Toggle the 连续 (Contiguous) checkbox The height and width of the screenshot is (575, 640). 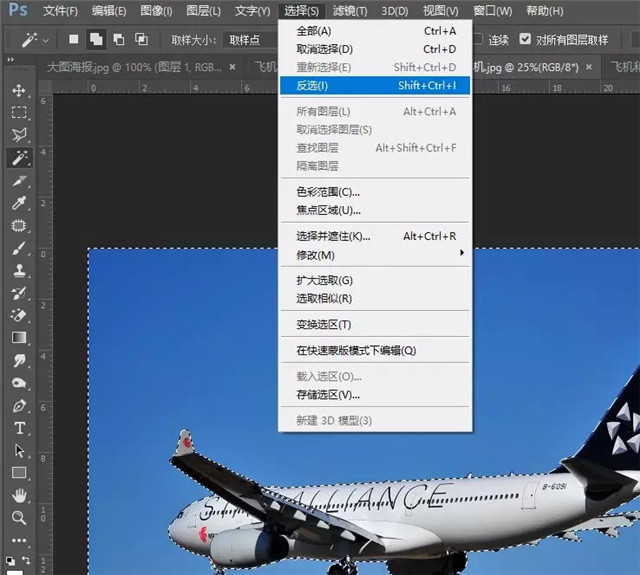[x=477, y=40]
